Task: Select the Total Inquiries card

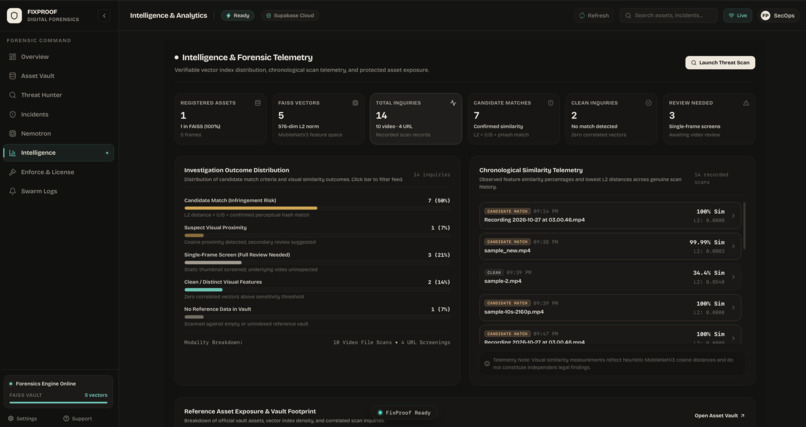Action: [x=415, y=119]
